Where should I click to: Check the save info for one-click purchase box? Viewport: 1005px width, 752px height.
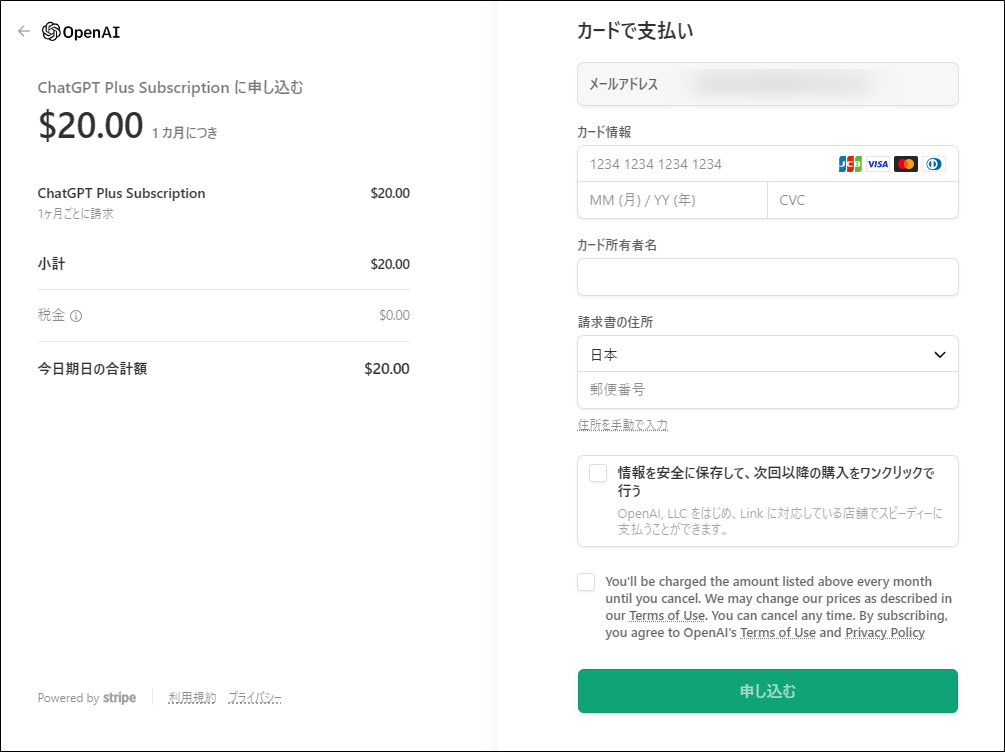597,473
